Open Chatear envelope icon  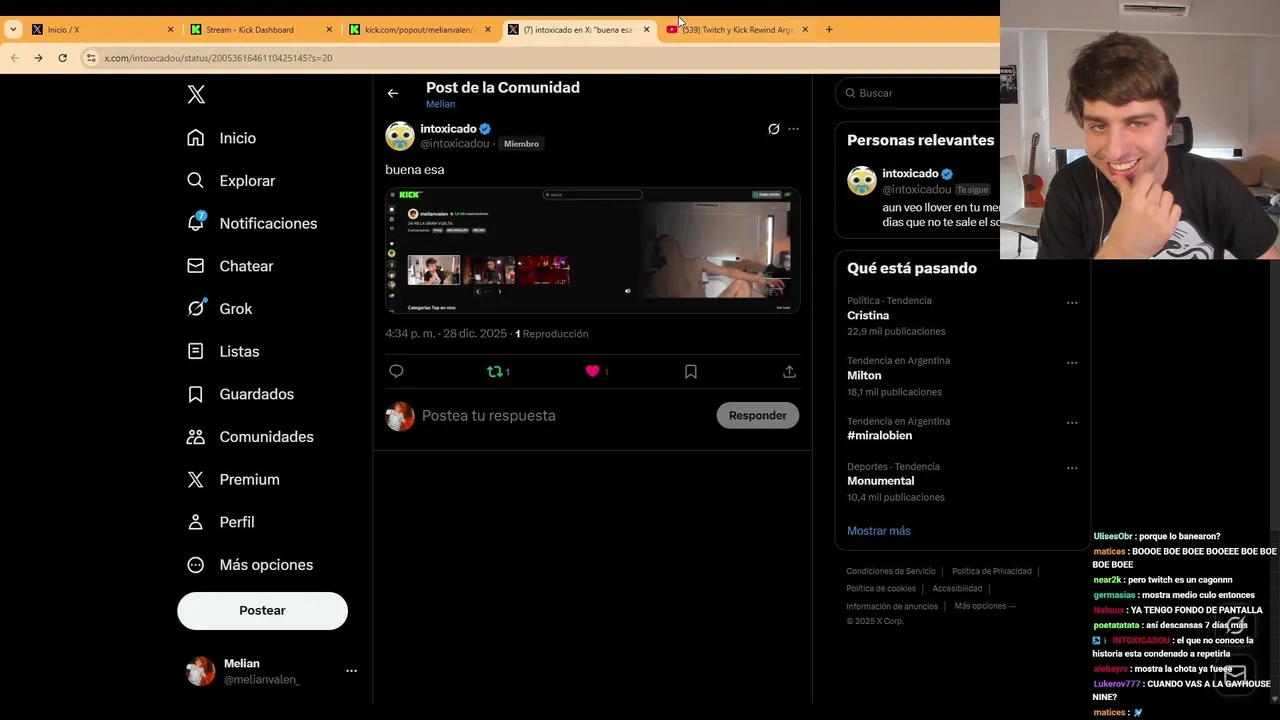coord(196,266)
